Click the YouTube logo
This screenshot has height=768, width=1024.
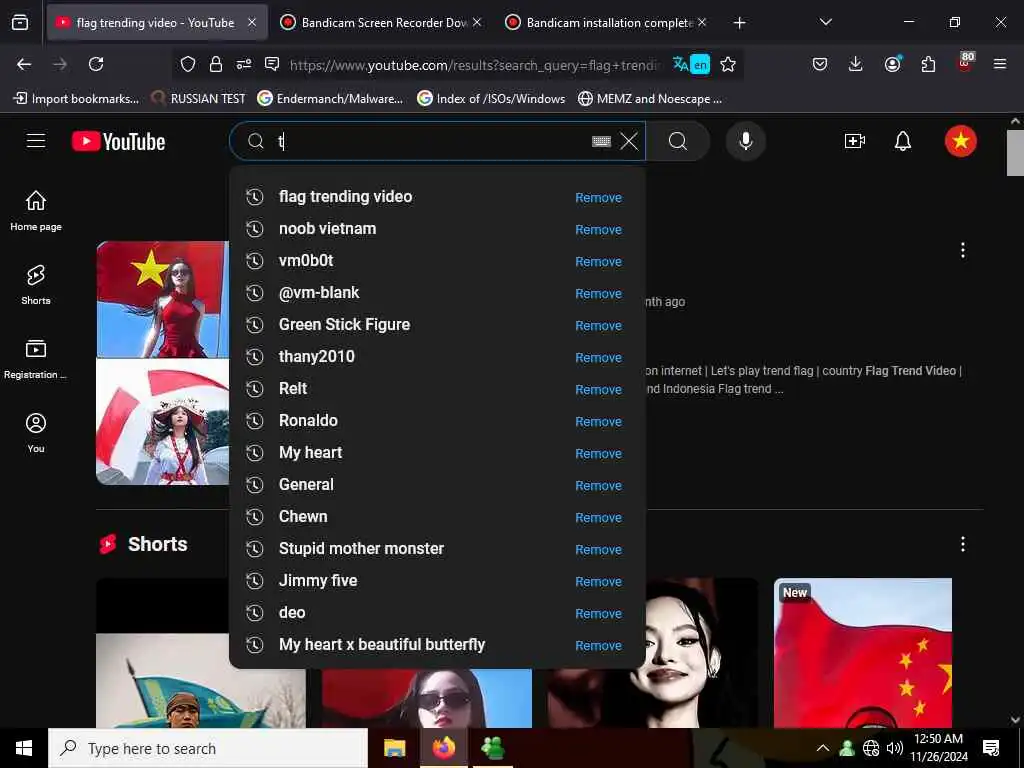click(x=118, y=141)
